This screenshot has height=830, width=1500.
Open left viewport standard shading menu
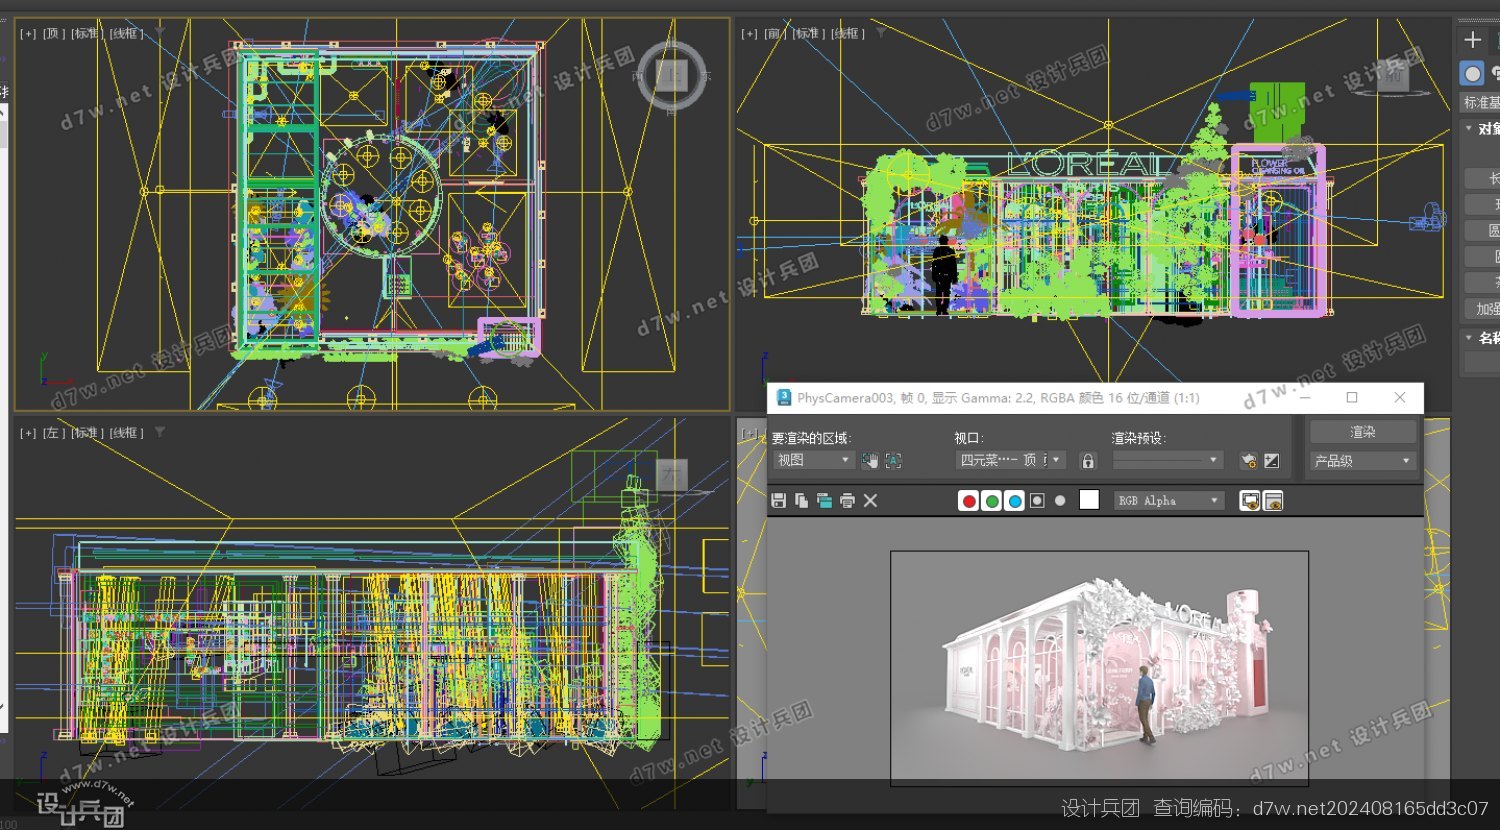click(x=86, y=433)
